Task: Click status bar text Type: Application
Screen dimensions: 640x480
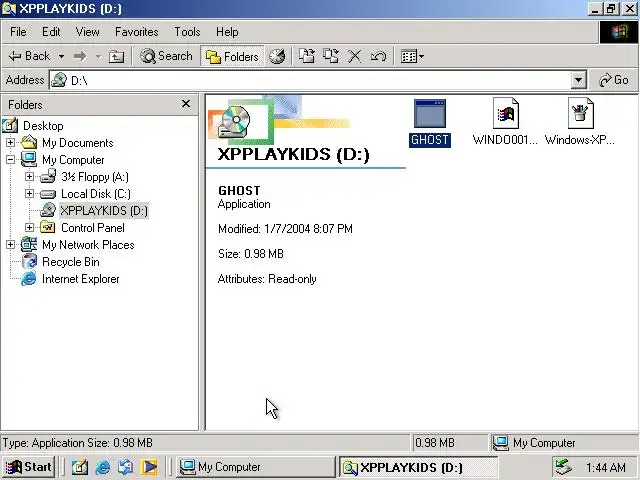Action: [x=78, y=443]
